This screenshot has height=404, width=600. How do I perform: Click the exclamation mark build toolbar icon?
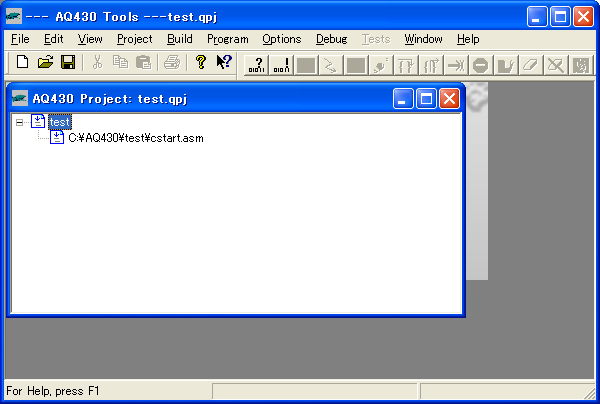tap(281, 66)
